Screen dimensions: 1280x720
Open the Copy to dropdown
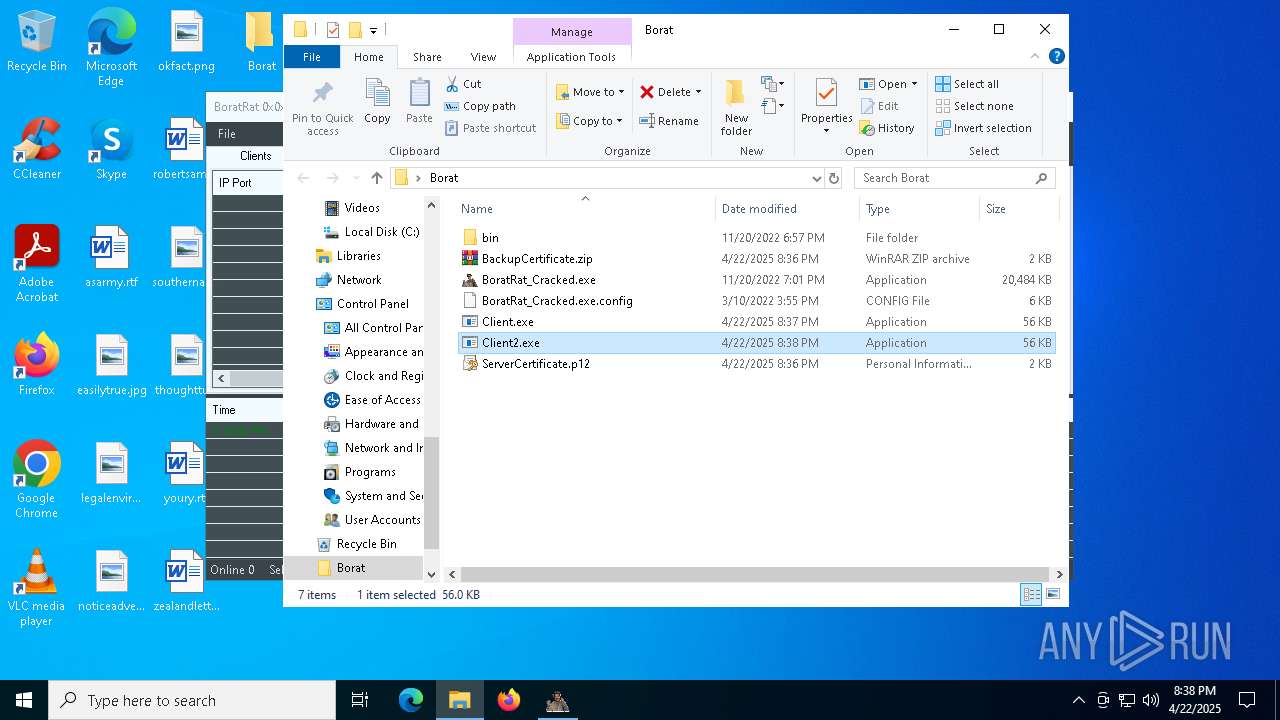coord(590,121)
